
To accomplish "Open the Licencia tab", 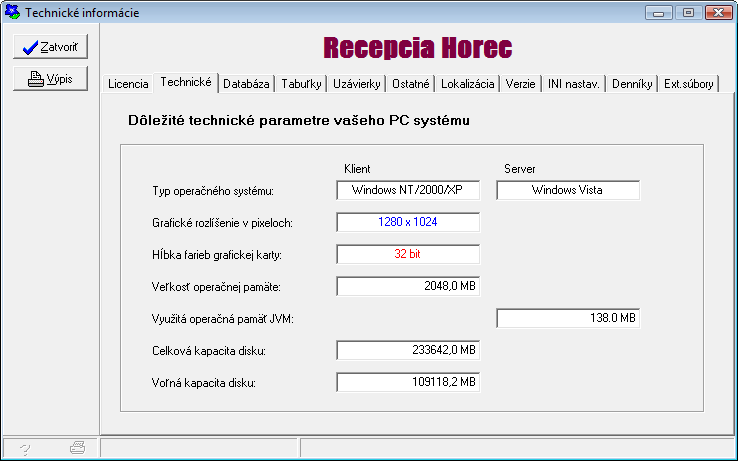I will coord(128,85).
